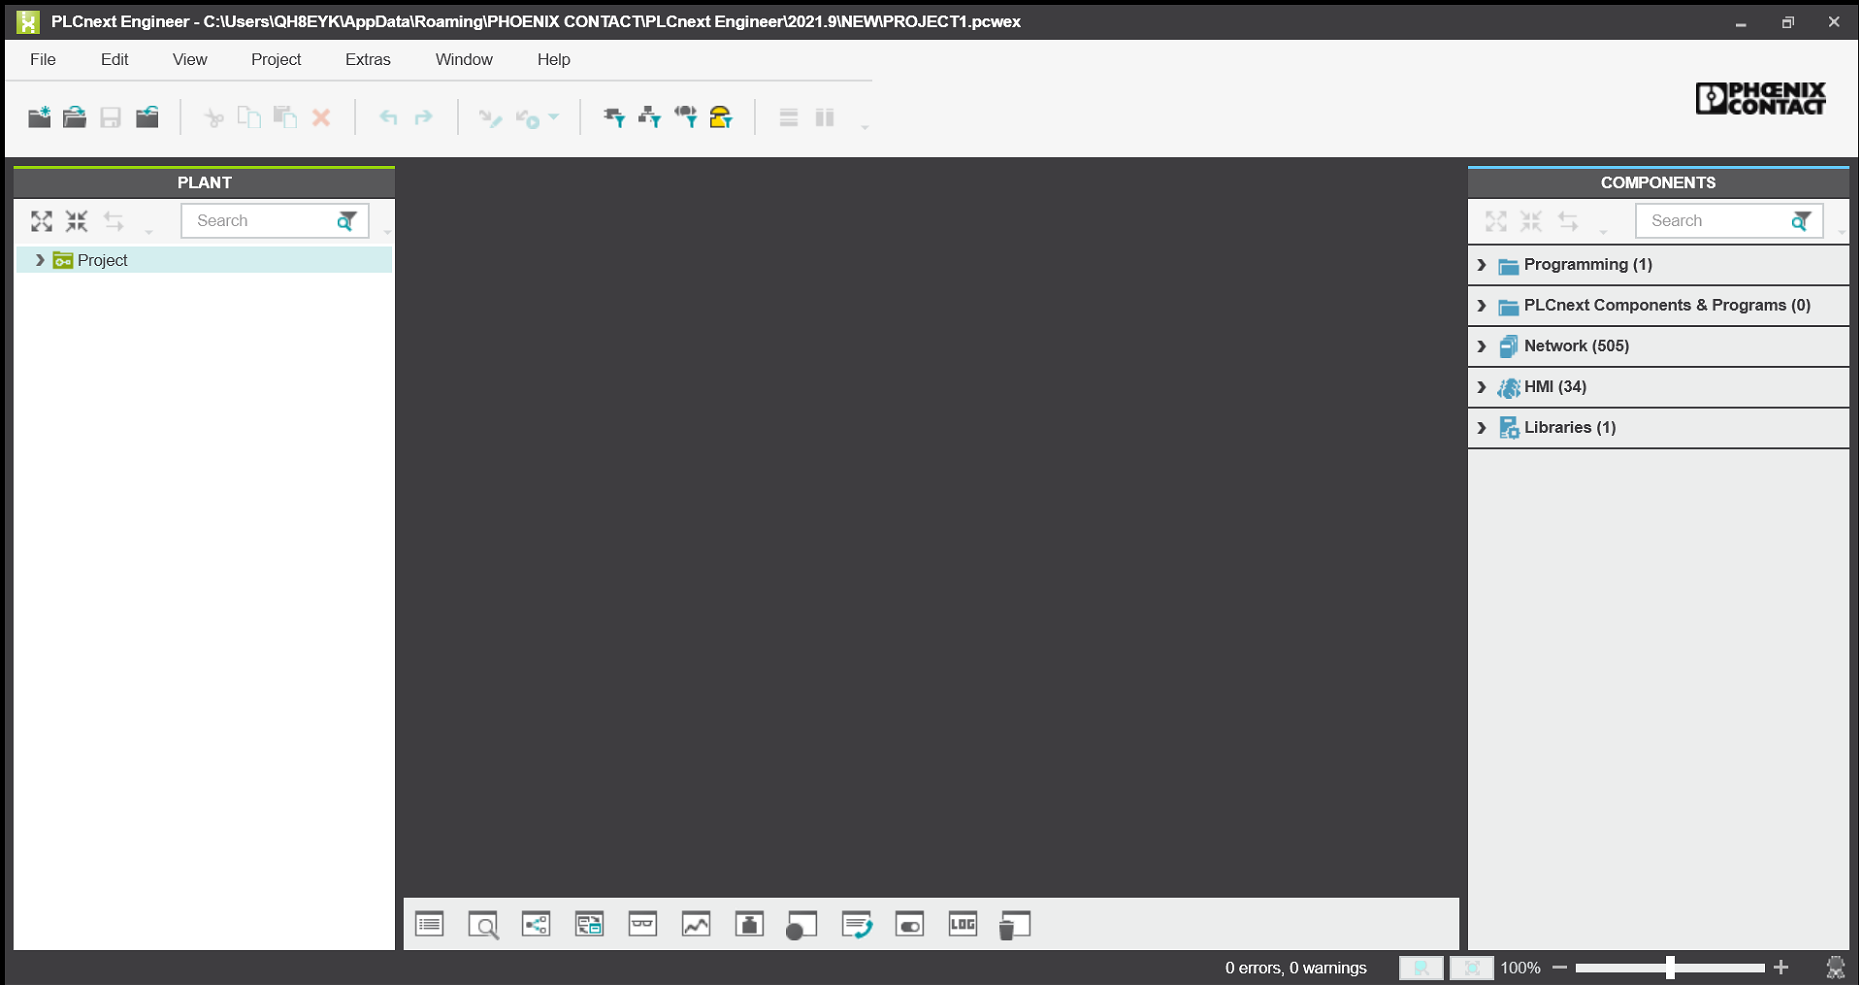Expand all nodes in PLANT panel

[41, 221]
